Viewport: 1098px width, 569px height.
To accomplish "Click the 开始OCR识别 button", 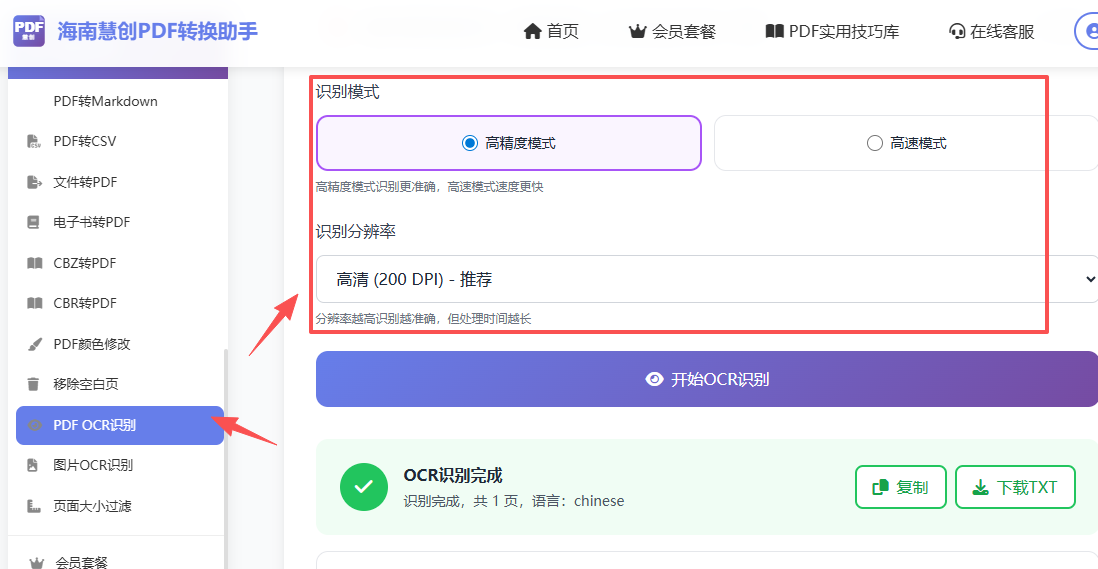I will pyautogui.click(x=707, y=379).
